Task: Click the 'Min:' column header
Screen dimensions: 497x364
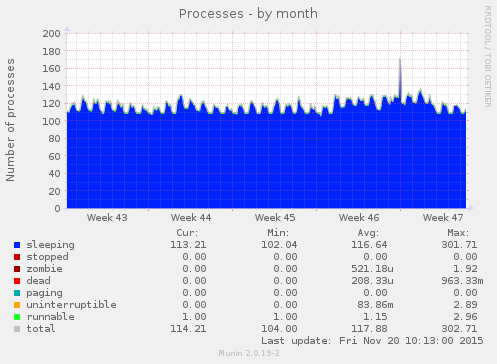Action: click(278, 233)
